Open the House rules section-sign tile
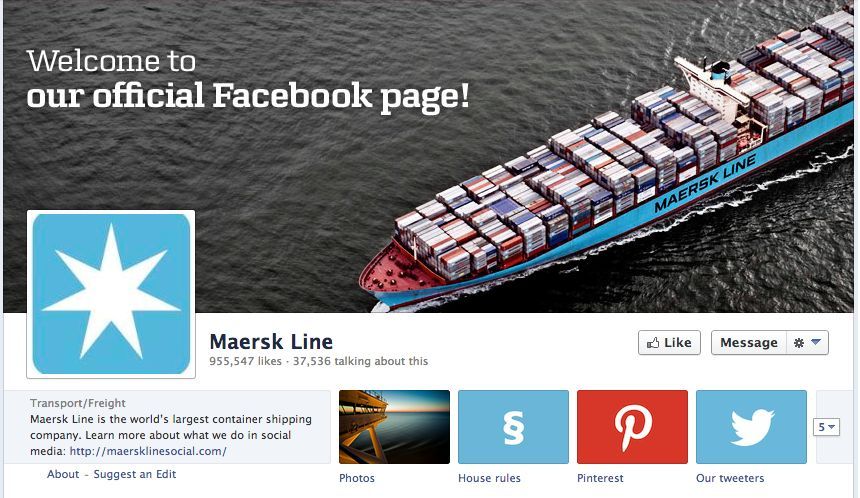860x498 pixels. [x=513, y=427]
